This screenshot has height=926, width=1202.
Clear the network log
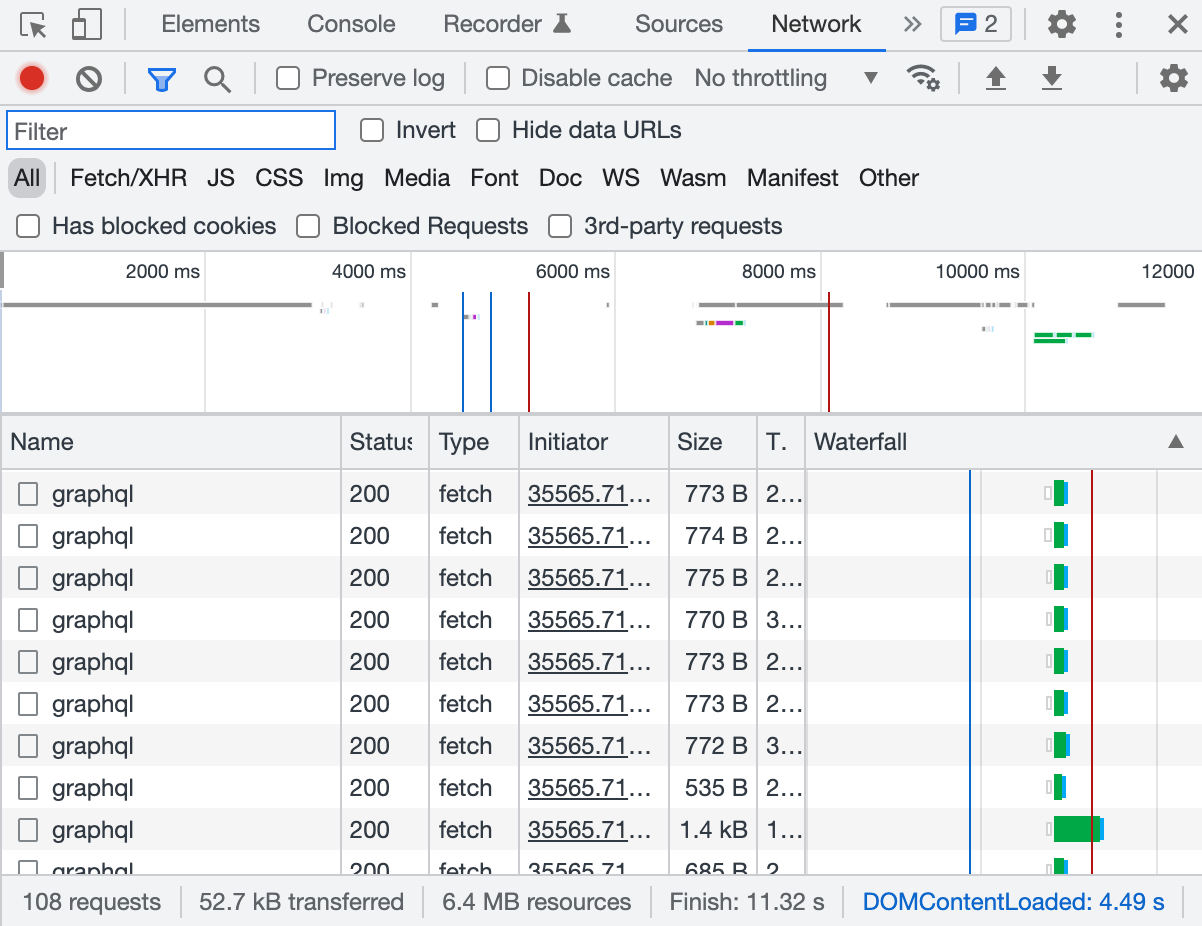coord(89,78)
